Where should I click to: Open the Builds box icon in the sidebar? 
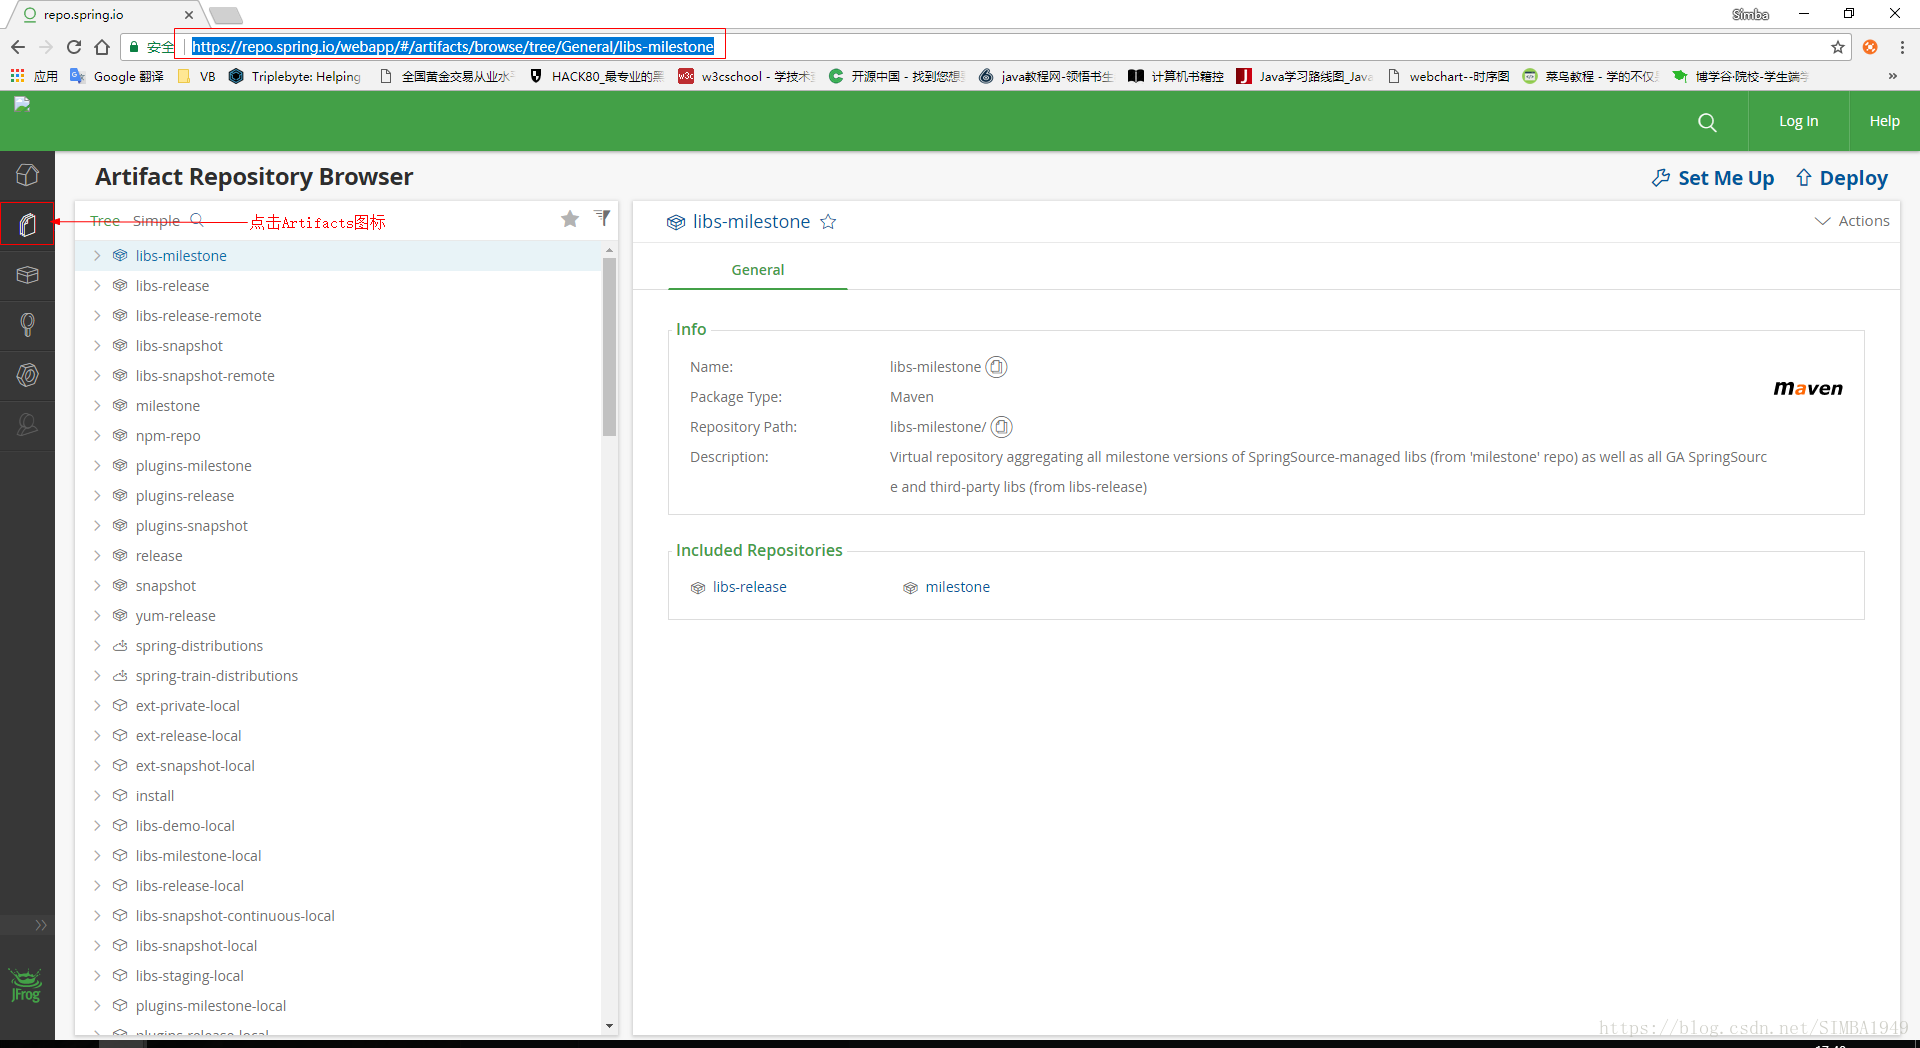[x=27, y=275]
